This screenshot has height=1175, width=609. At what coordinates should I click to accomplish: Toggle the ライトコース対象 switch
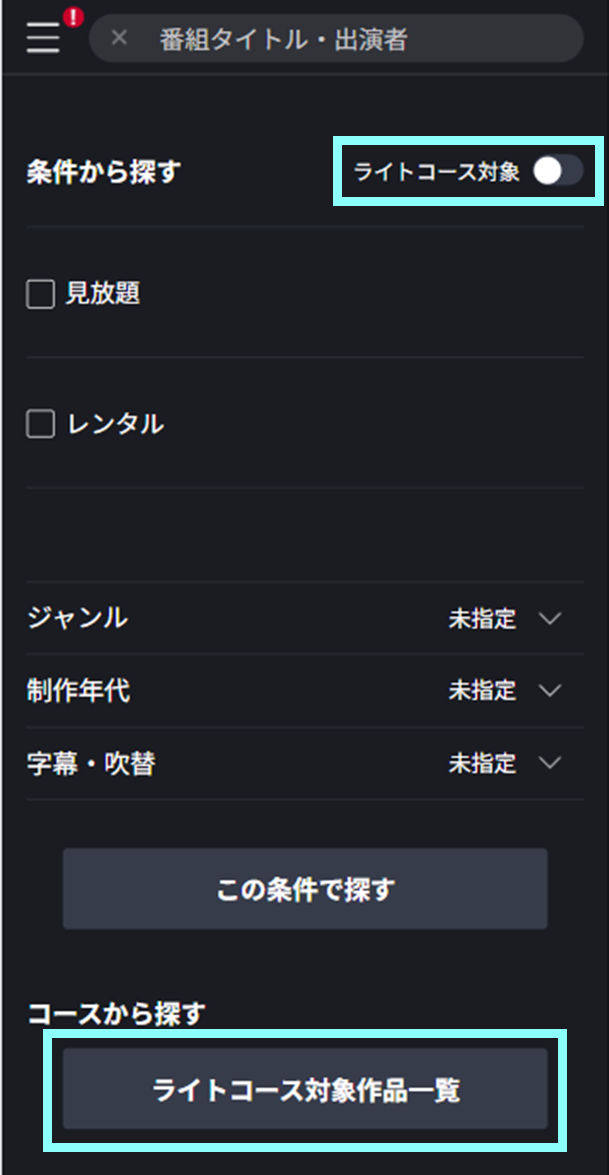point(557,172)
